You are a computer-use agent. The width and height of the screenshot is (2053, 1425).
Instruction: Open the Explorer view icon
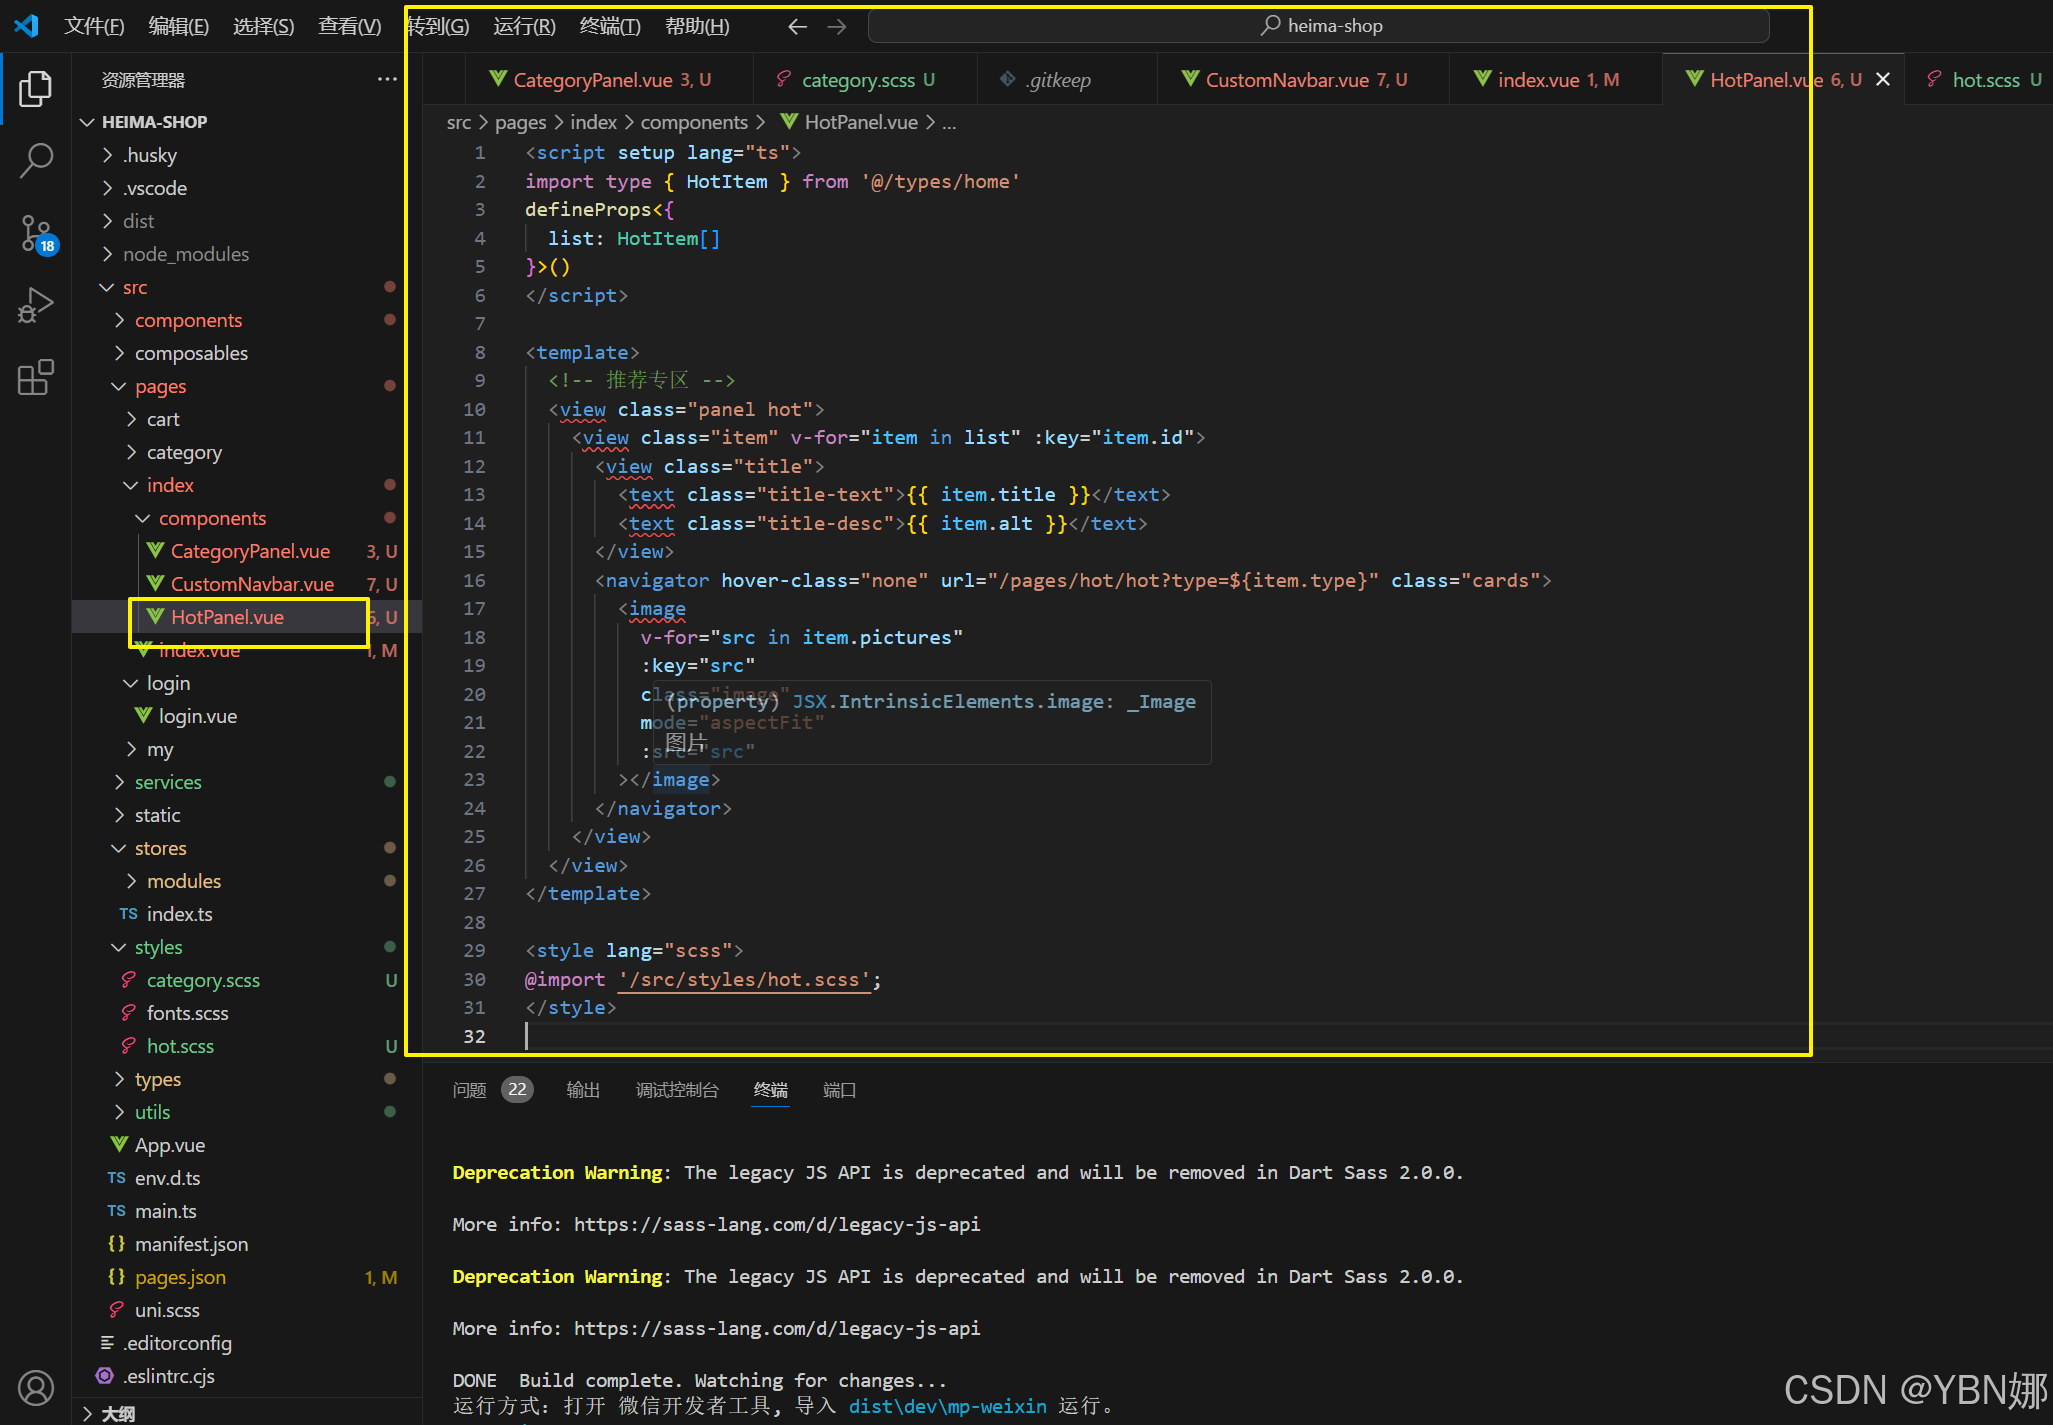click(35, 89)
